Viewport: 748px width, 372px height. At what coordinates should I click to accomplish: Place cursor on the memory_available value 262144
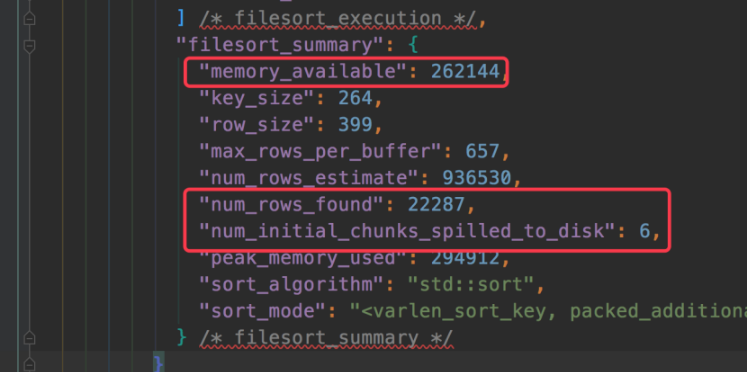click(x=466, y=72)
